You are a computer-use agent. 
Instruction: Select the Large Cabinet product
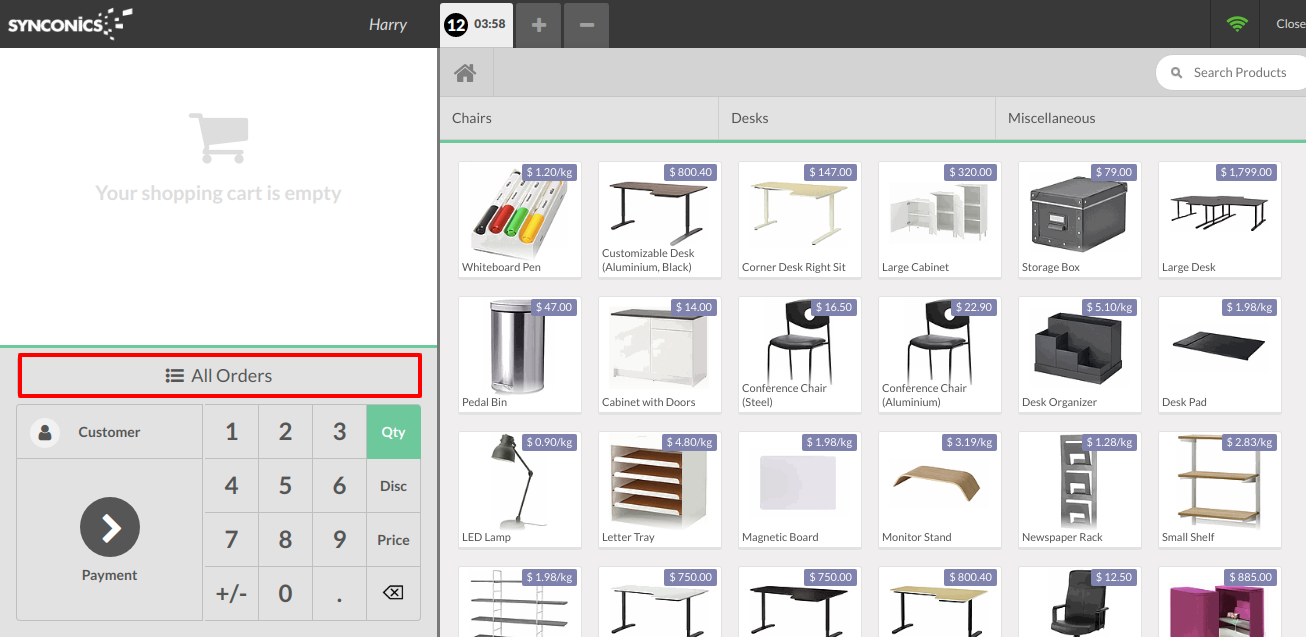(940, 220)
